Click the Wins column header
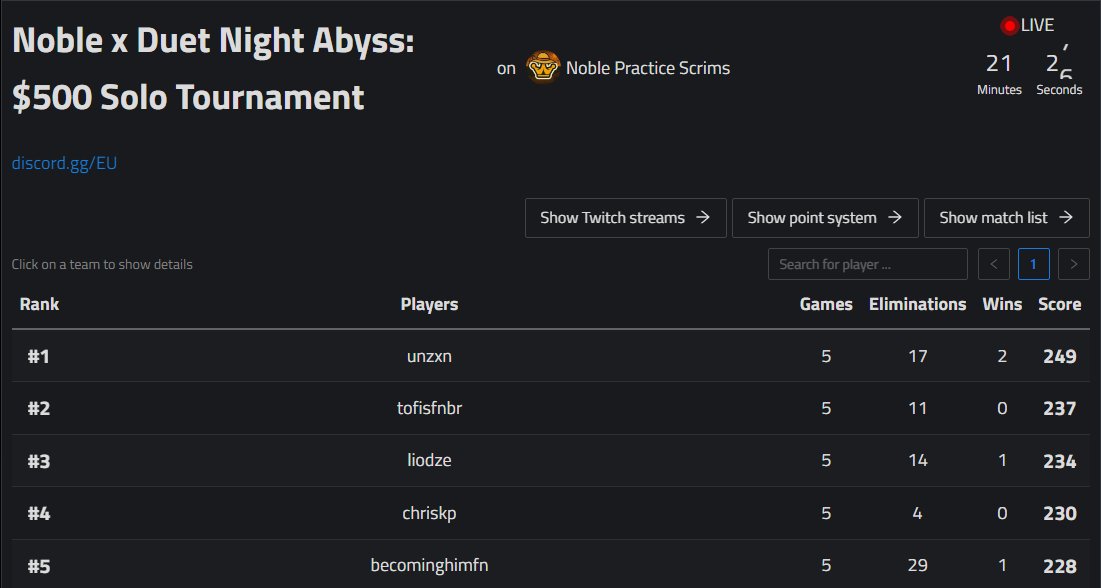Viewport: 1101px width, 588px height. [1002, 304]
